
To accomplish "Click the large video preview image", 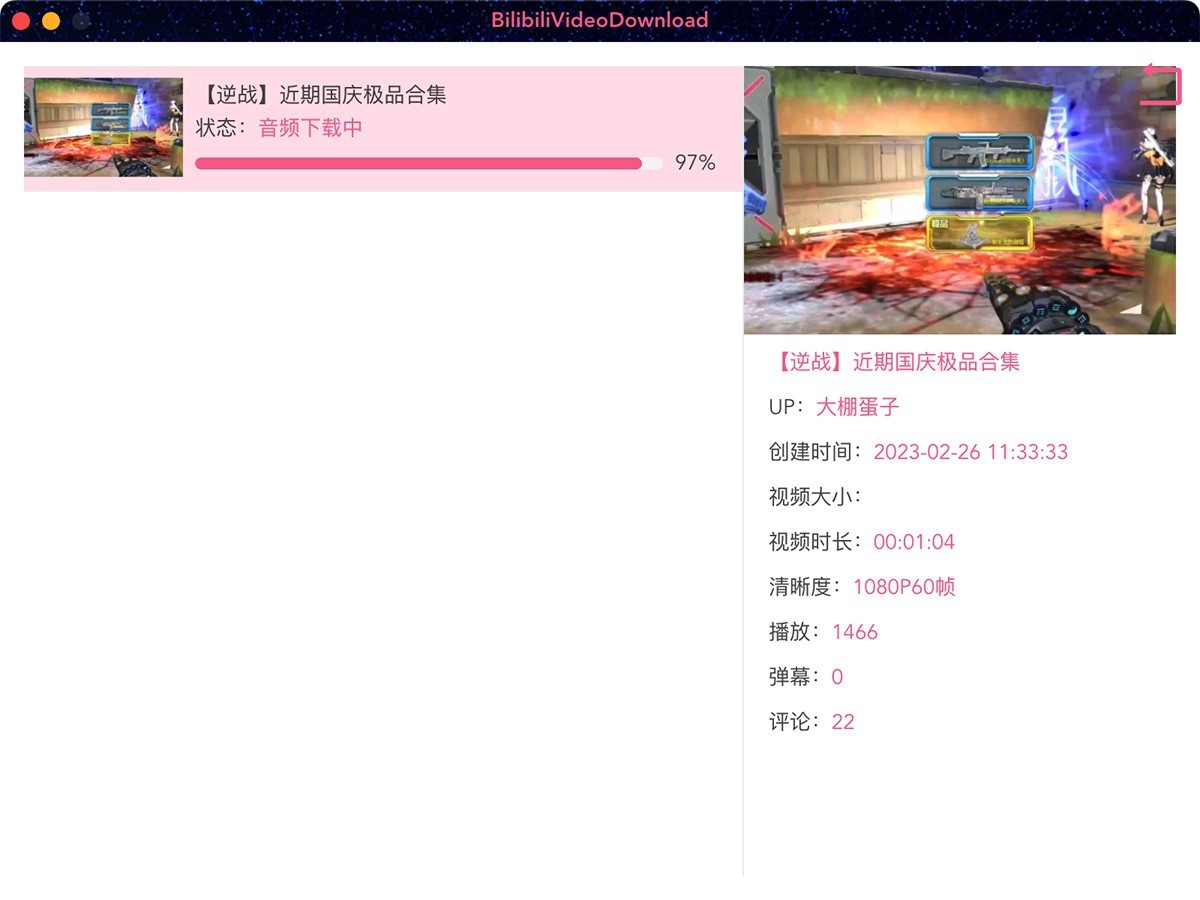I will pos(960,200).
